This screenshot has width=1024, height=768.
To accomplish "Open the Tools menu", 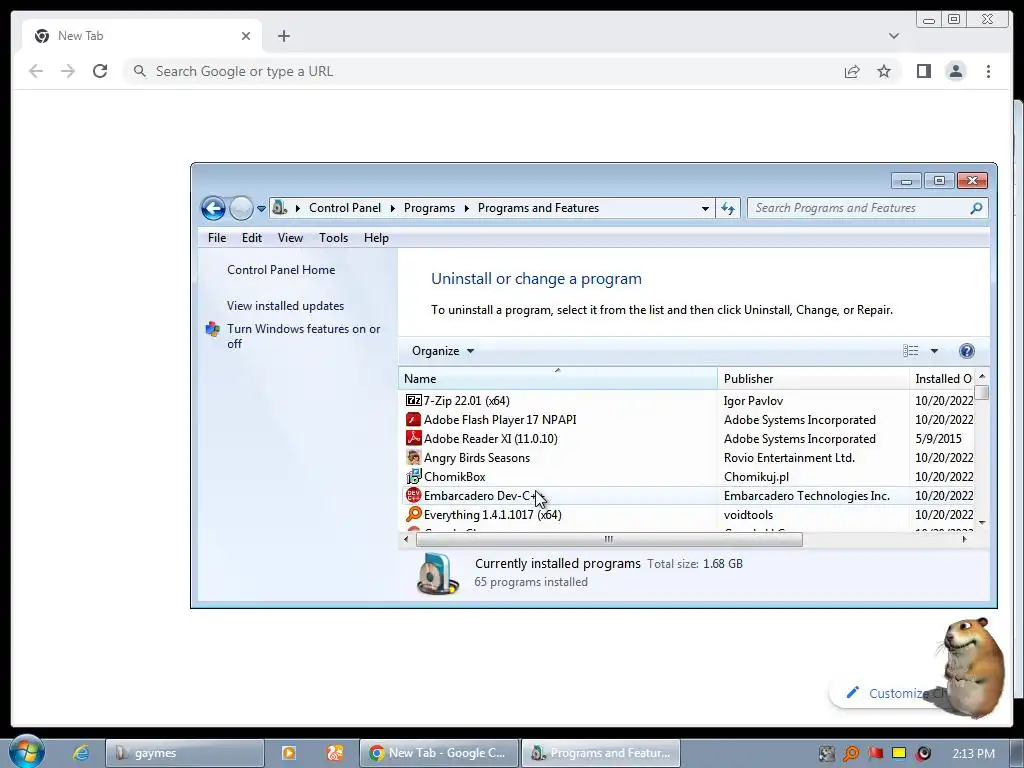I will [x=333, y=238].
